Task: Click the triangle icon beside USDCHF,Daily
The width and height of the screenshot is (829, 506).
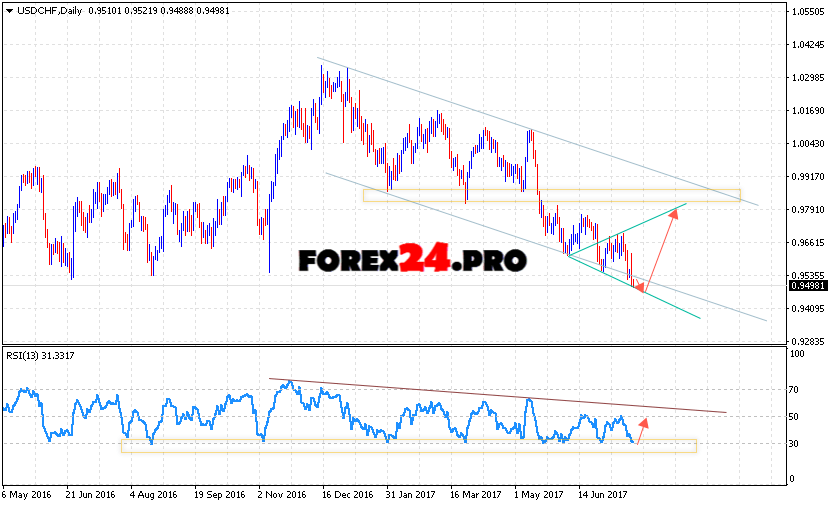Action: 9,11
